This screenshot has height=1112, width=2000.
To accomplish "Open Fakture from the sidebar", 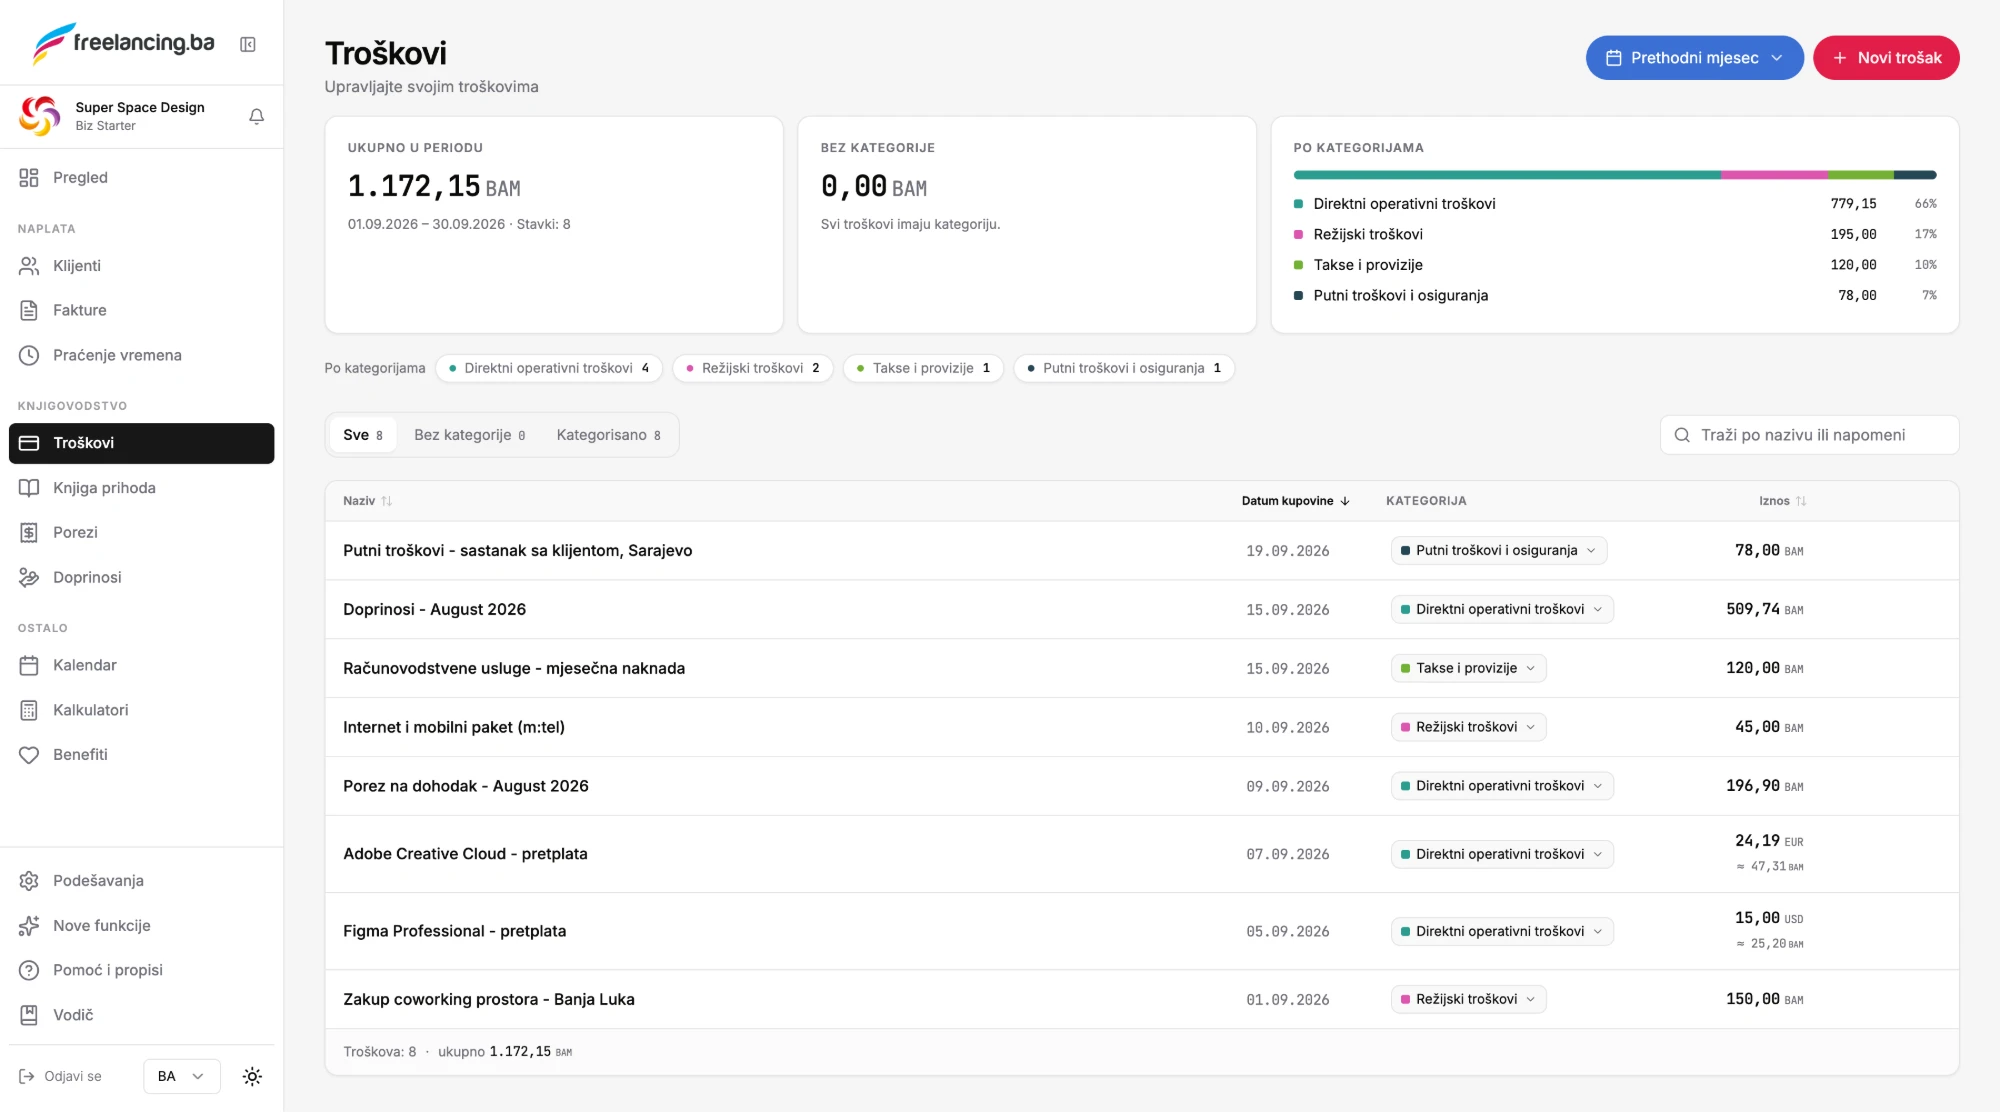I will [x=142, y=310].
